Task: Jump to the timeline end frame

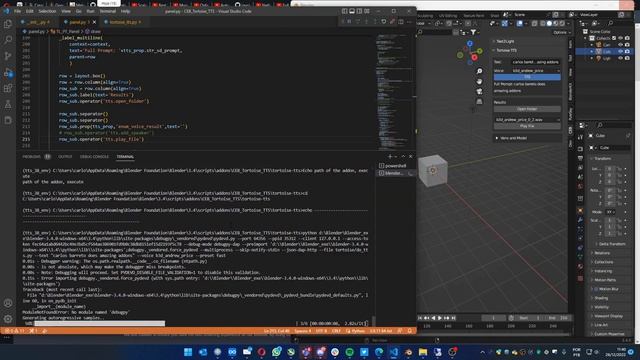Action: [453, 318]
